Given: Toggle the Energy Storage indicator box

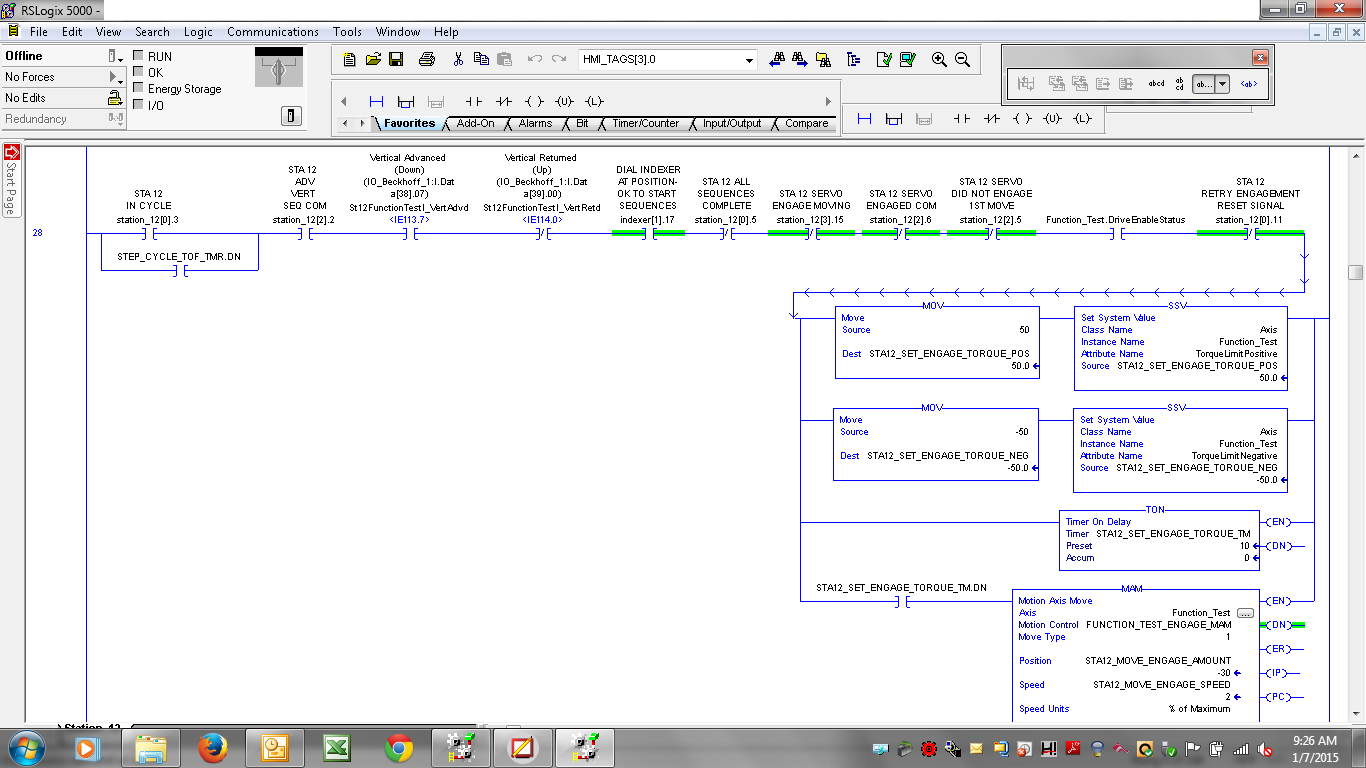Looking at the screenshot, I should pos(139,88).
